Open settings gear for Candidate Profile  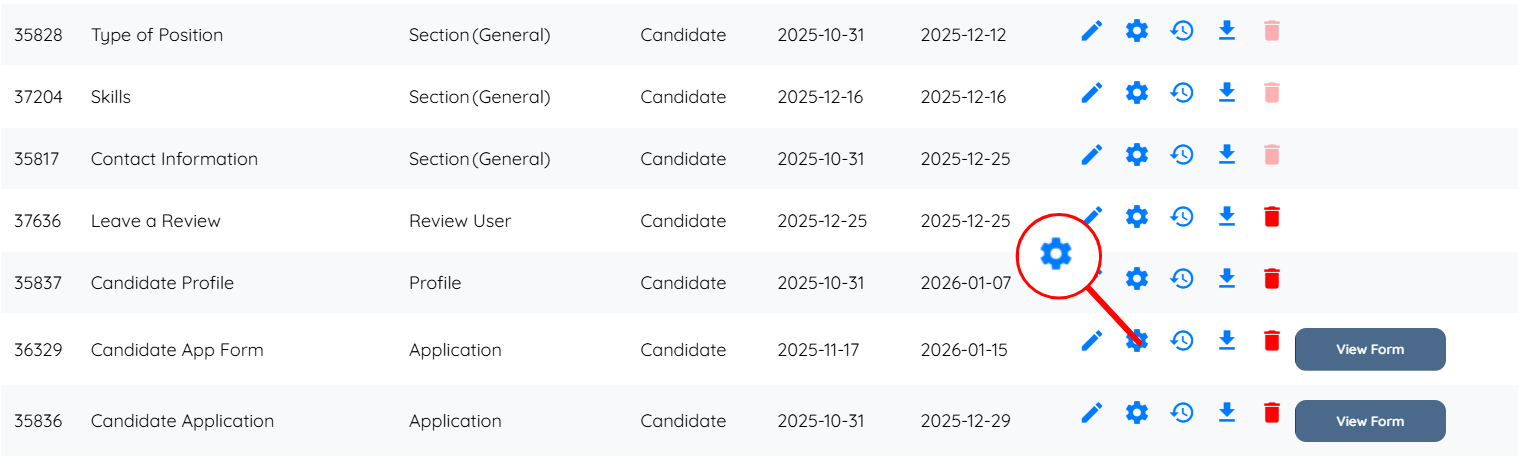tap(1137, 279)
